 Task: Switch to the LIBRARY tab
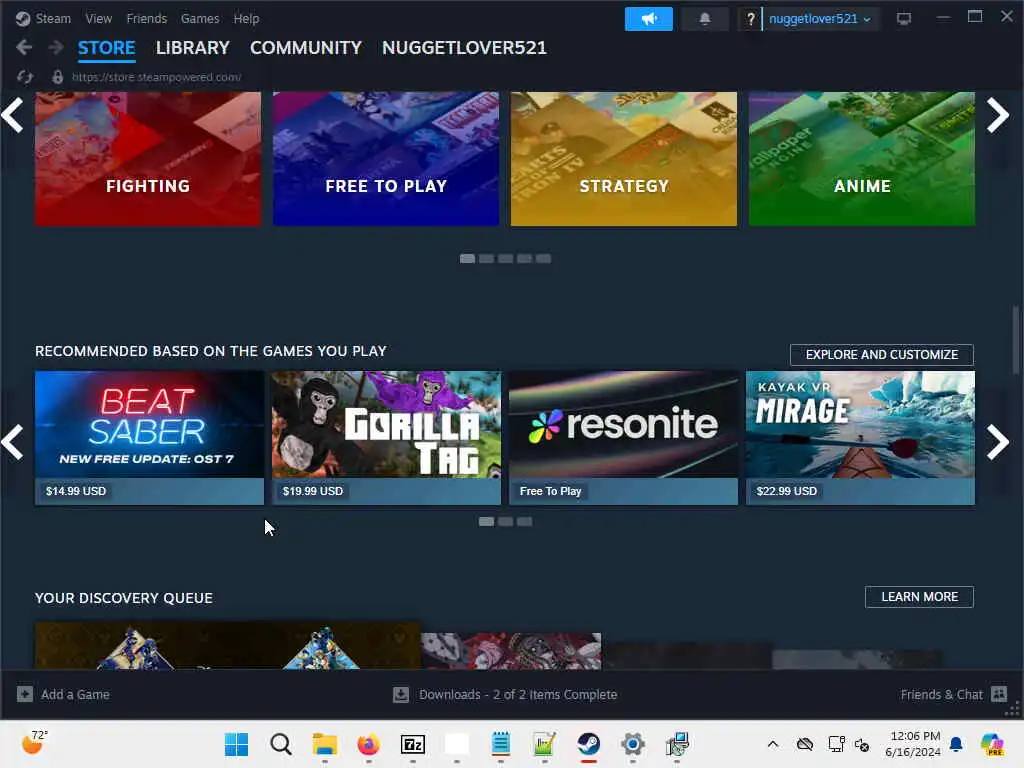point(193,48)
